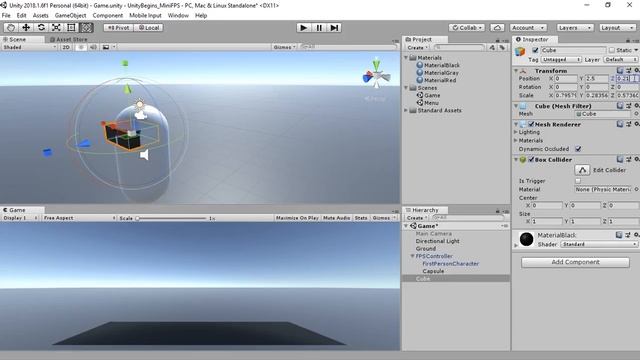Switch to the Asset Store tab
Image resolution: width=640 pixels, height=360 pixels.
(68, 40)
